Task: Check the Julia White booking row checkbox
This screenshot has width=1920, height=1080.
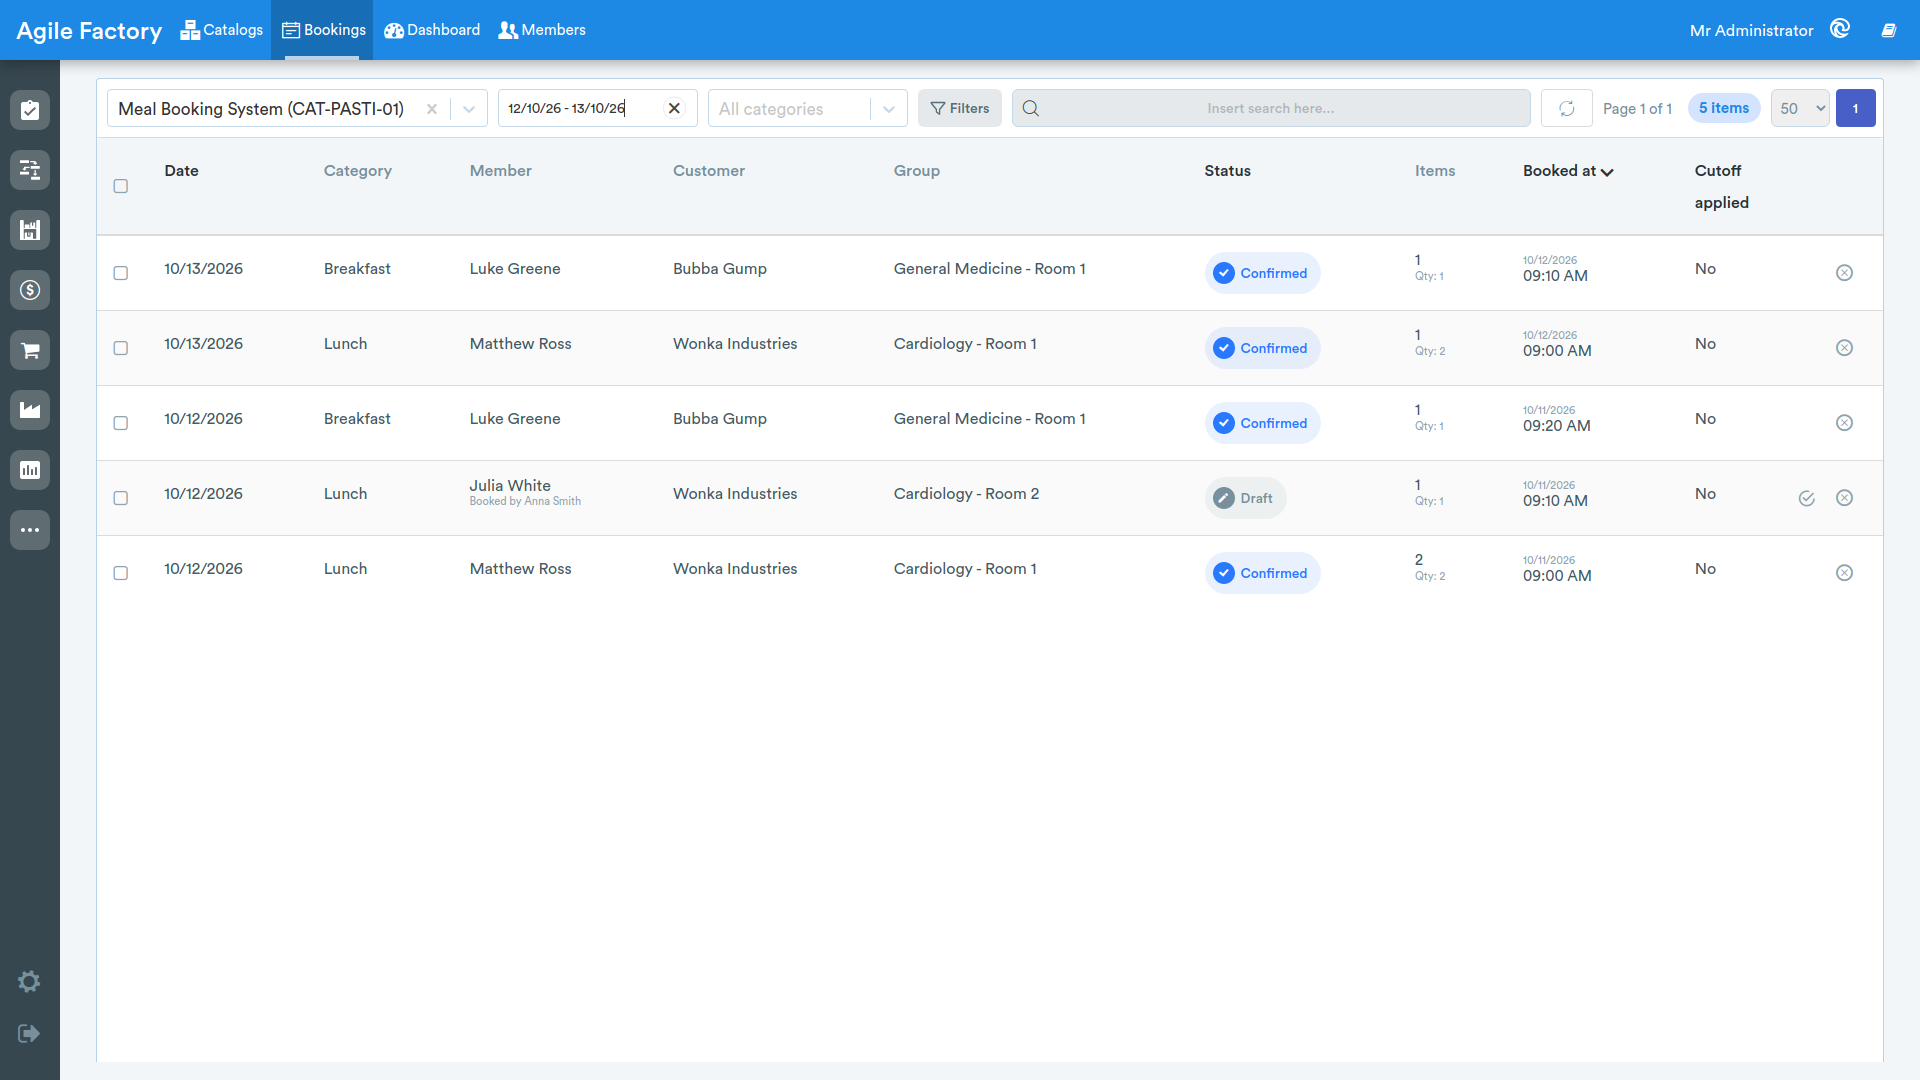Action: [x=121, y=498]
